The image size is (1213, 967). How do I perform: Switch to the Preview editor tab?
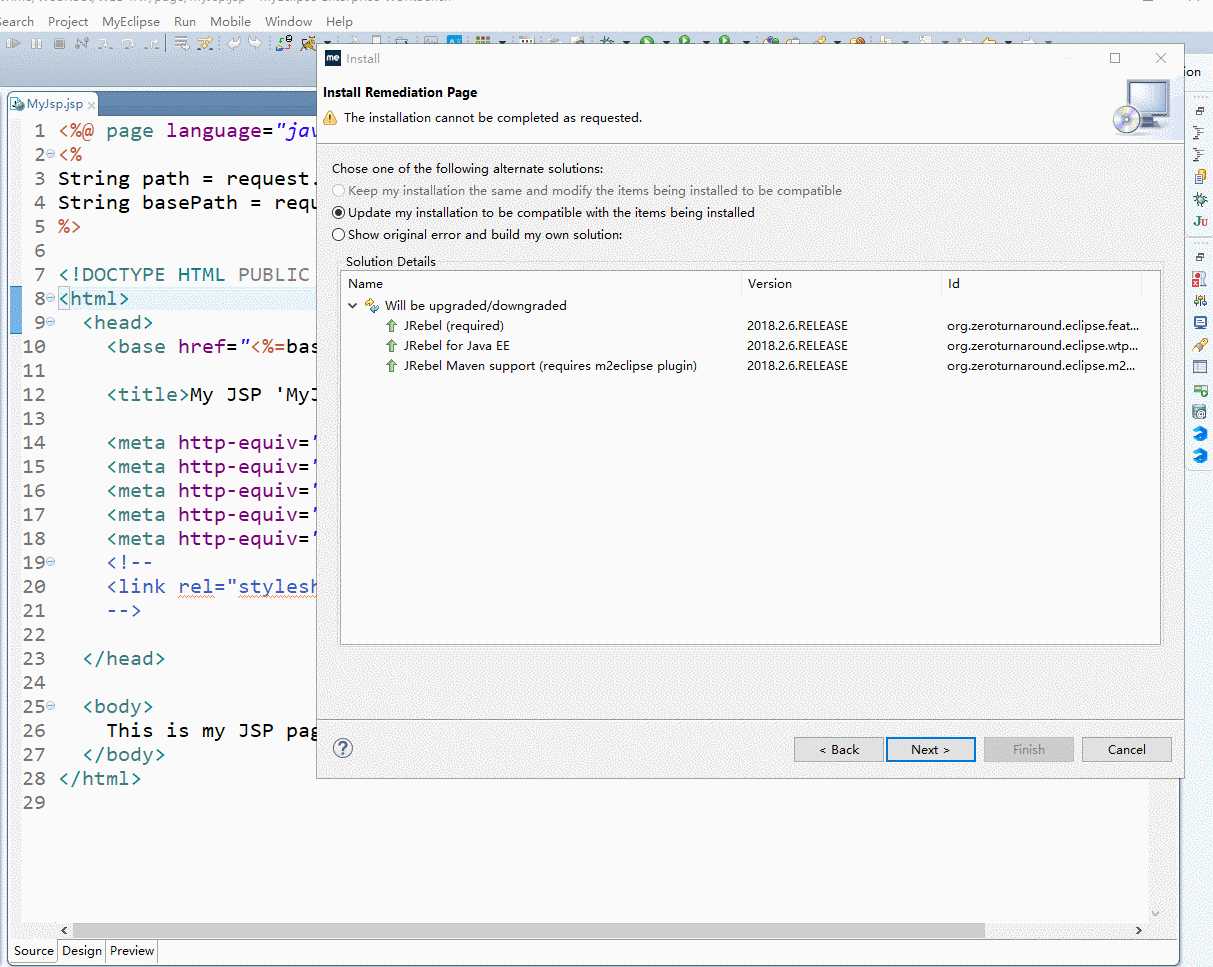pyautogui.click(x=132, y=951)
